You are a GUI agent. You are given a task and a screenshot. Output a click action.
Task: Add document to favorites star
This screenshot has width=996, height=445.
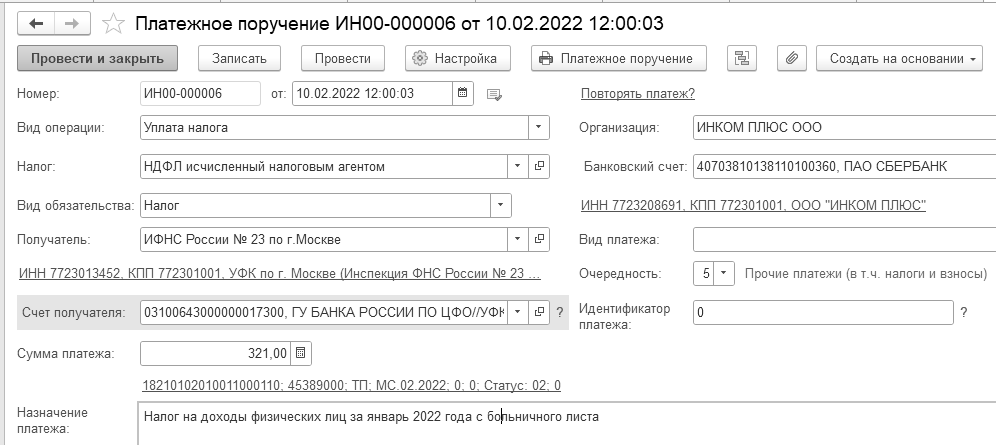113,22
